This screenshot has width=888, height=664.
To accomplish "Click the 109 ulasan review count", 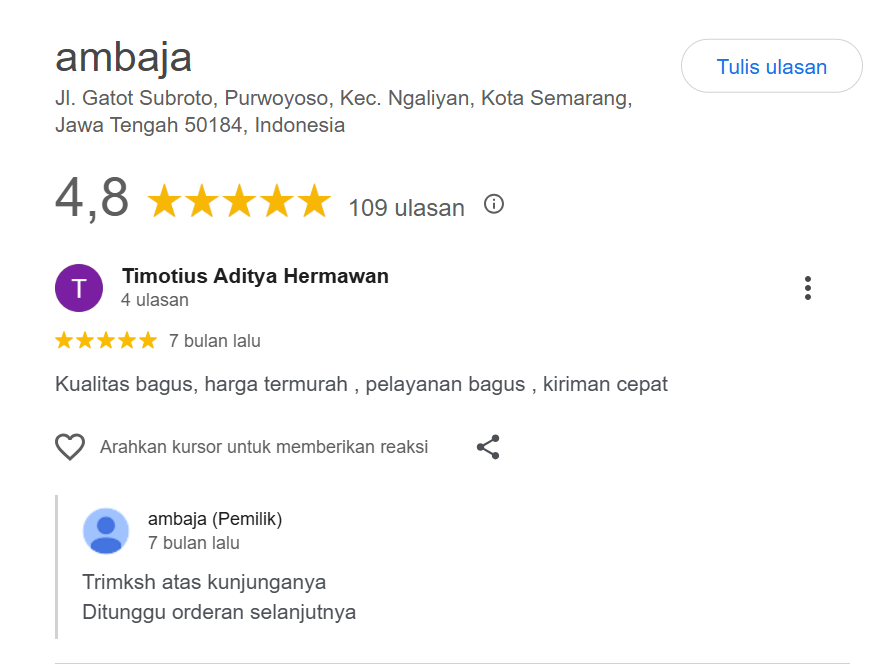I will [x=406, y=208].
